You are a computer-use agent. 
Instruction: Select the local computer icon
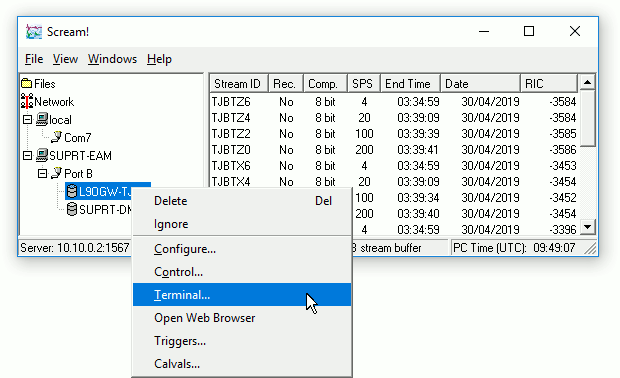[x=42, y=119]
